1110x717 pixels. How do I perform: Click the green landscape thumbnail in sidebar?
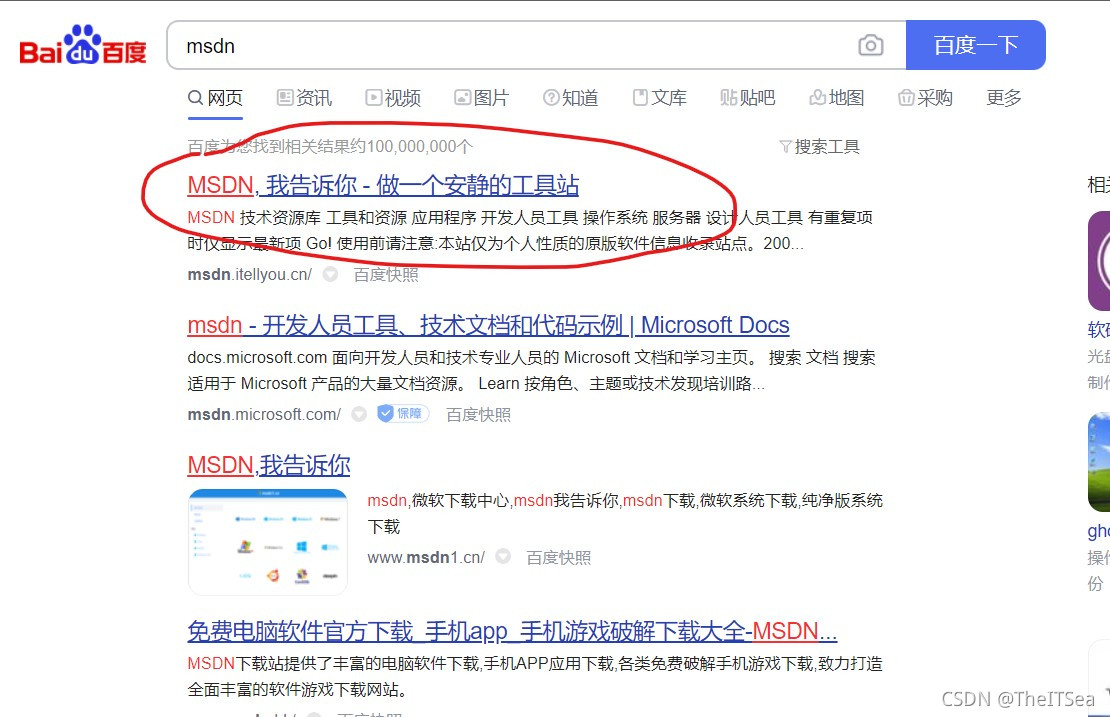(1099, 462)
